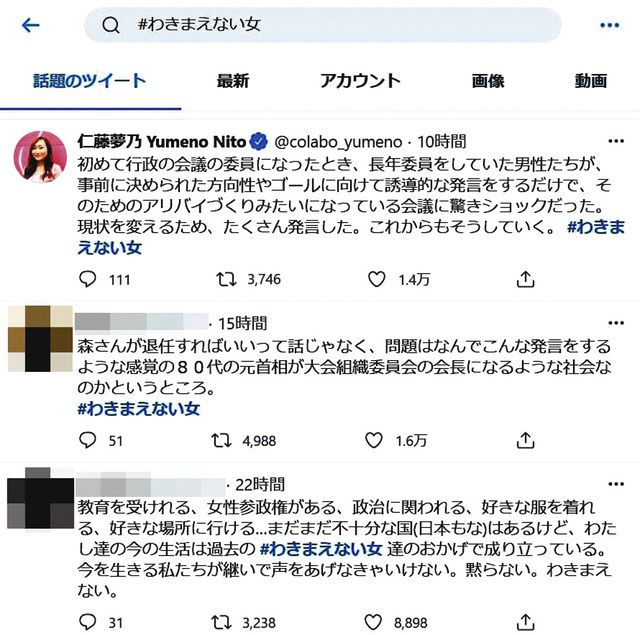This screenshot has width=640, height=635.
Task: Reply to Yumeno Nito's tweet
Action: point(87,279)
